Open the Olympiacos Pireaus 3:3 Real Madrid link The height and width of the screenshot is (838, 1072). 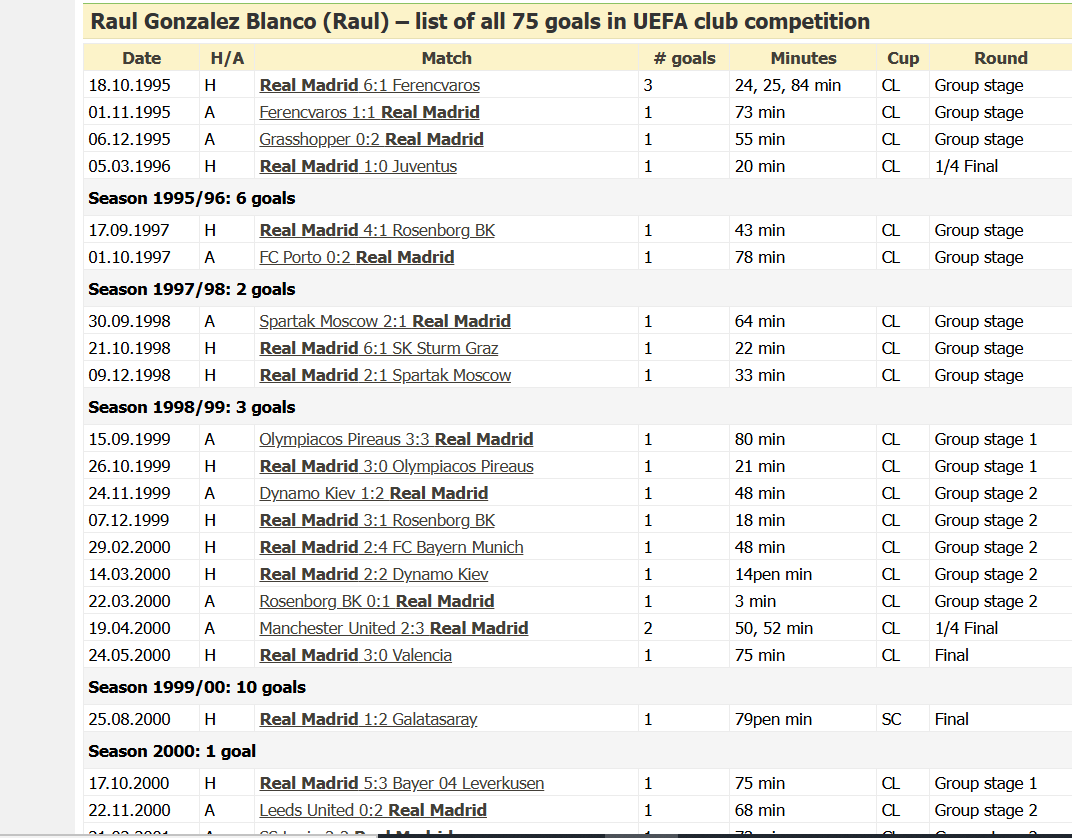tap(396, 440)
